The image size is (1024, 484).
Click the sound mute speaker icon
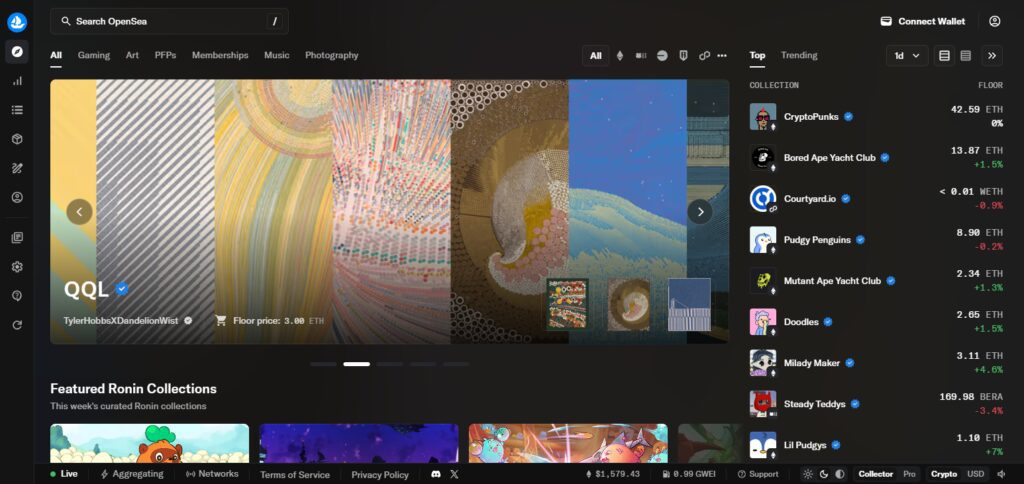(x=1001, y=474)
